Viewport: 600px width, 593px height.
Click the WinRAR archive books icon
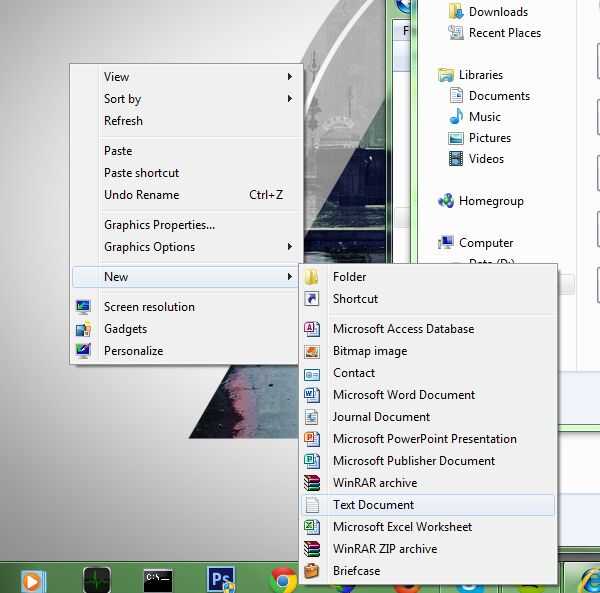point(311,483)
